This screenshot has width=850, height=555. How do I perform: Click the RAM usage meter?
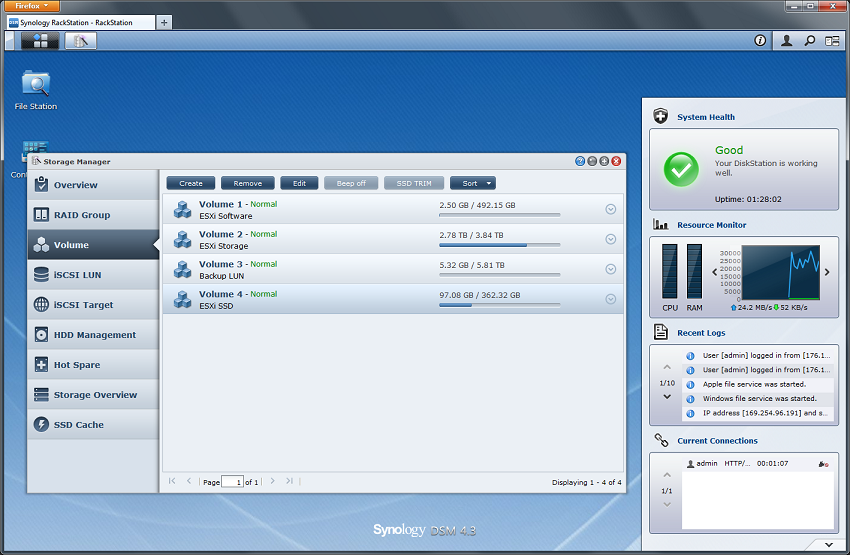click(694, 272)
